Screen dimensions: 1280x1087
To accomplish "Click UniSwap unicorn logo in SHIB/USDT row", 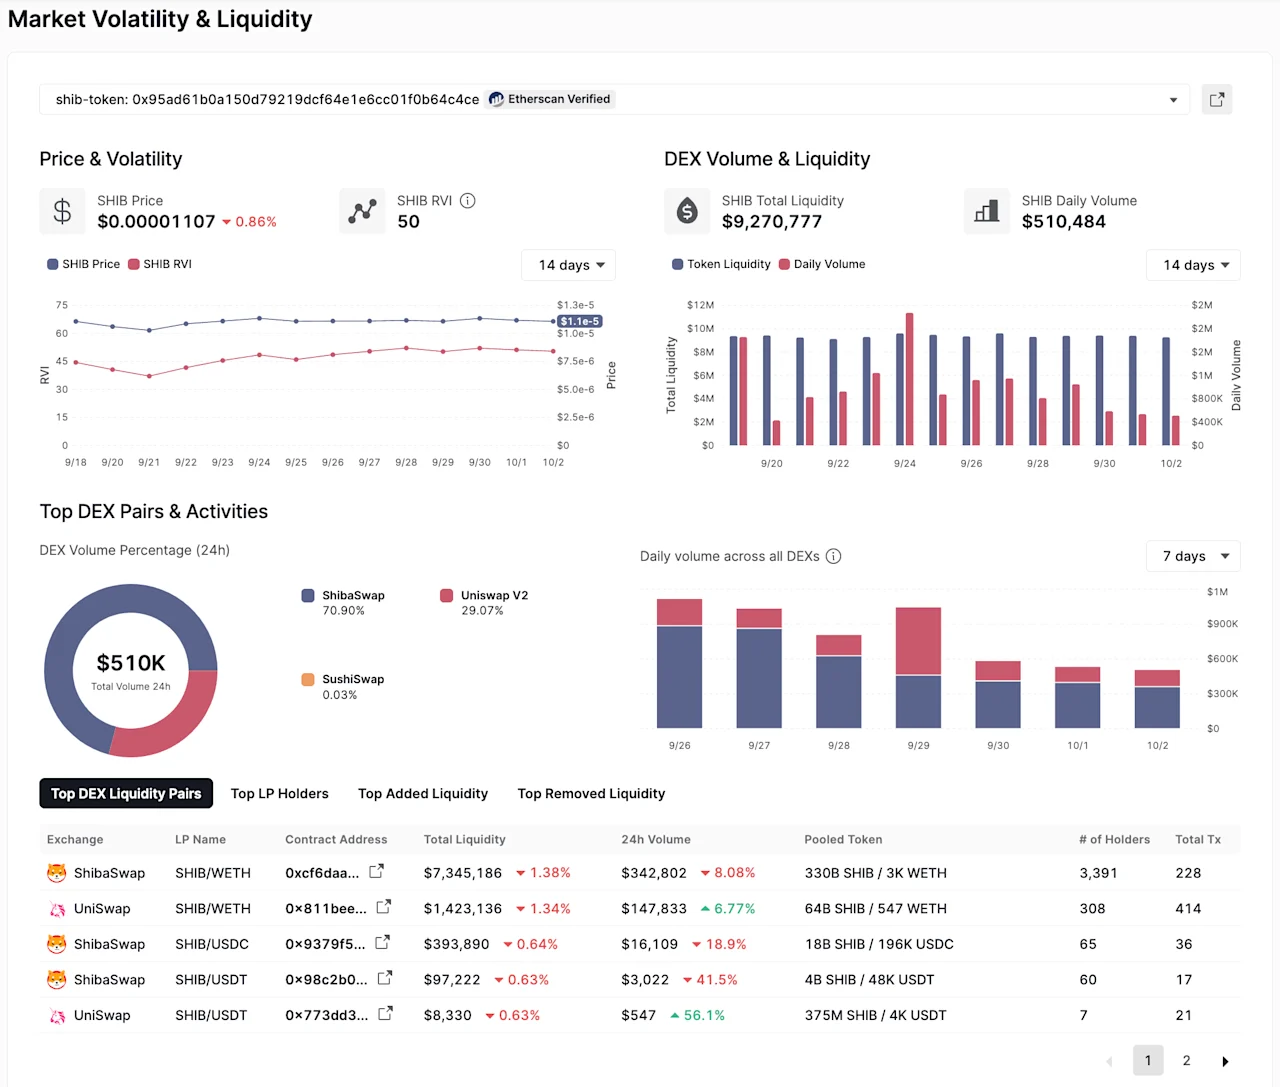I will coord(57,1016).
